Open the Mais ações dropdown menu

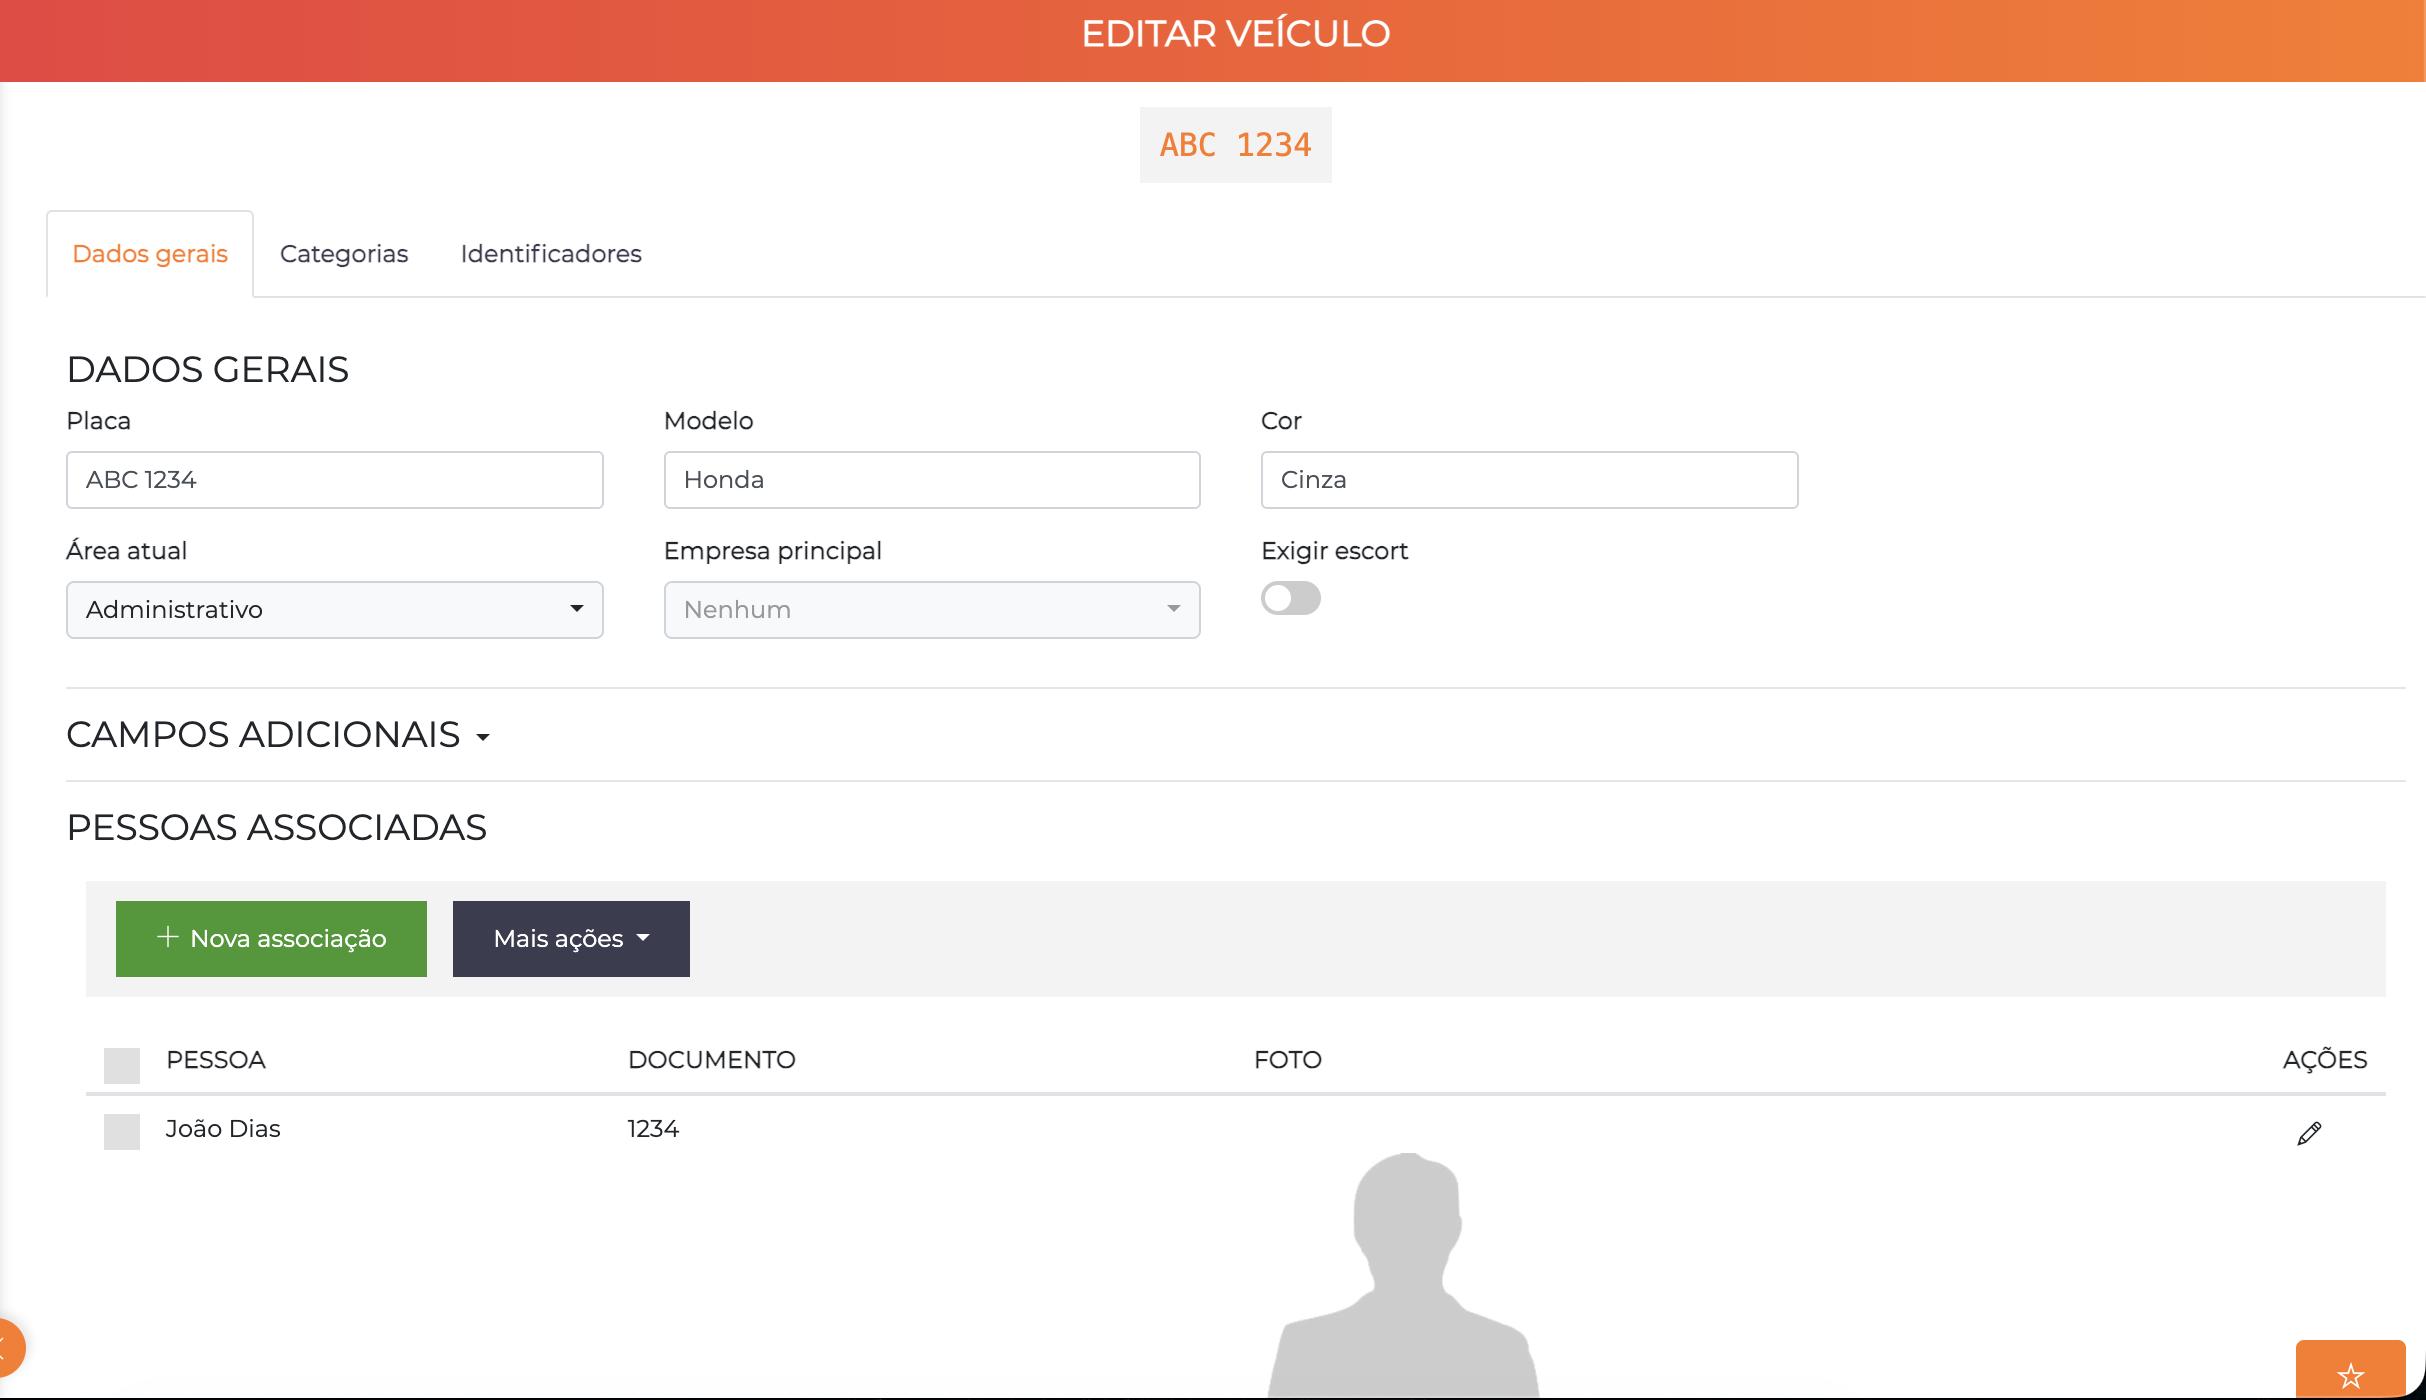coord(571,939)
